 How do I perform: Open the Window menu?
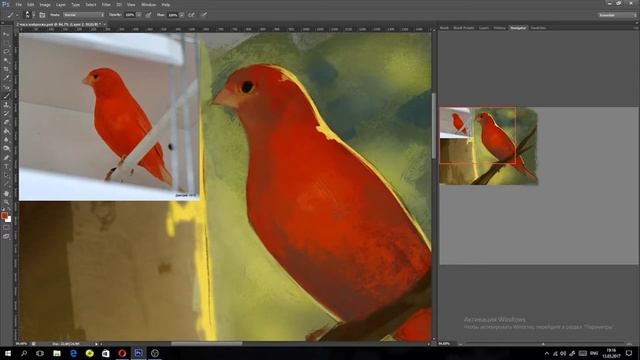click(149, 4)
